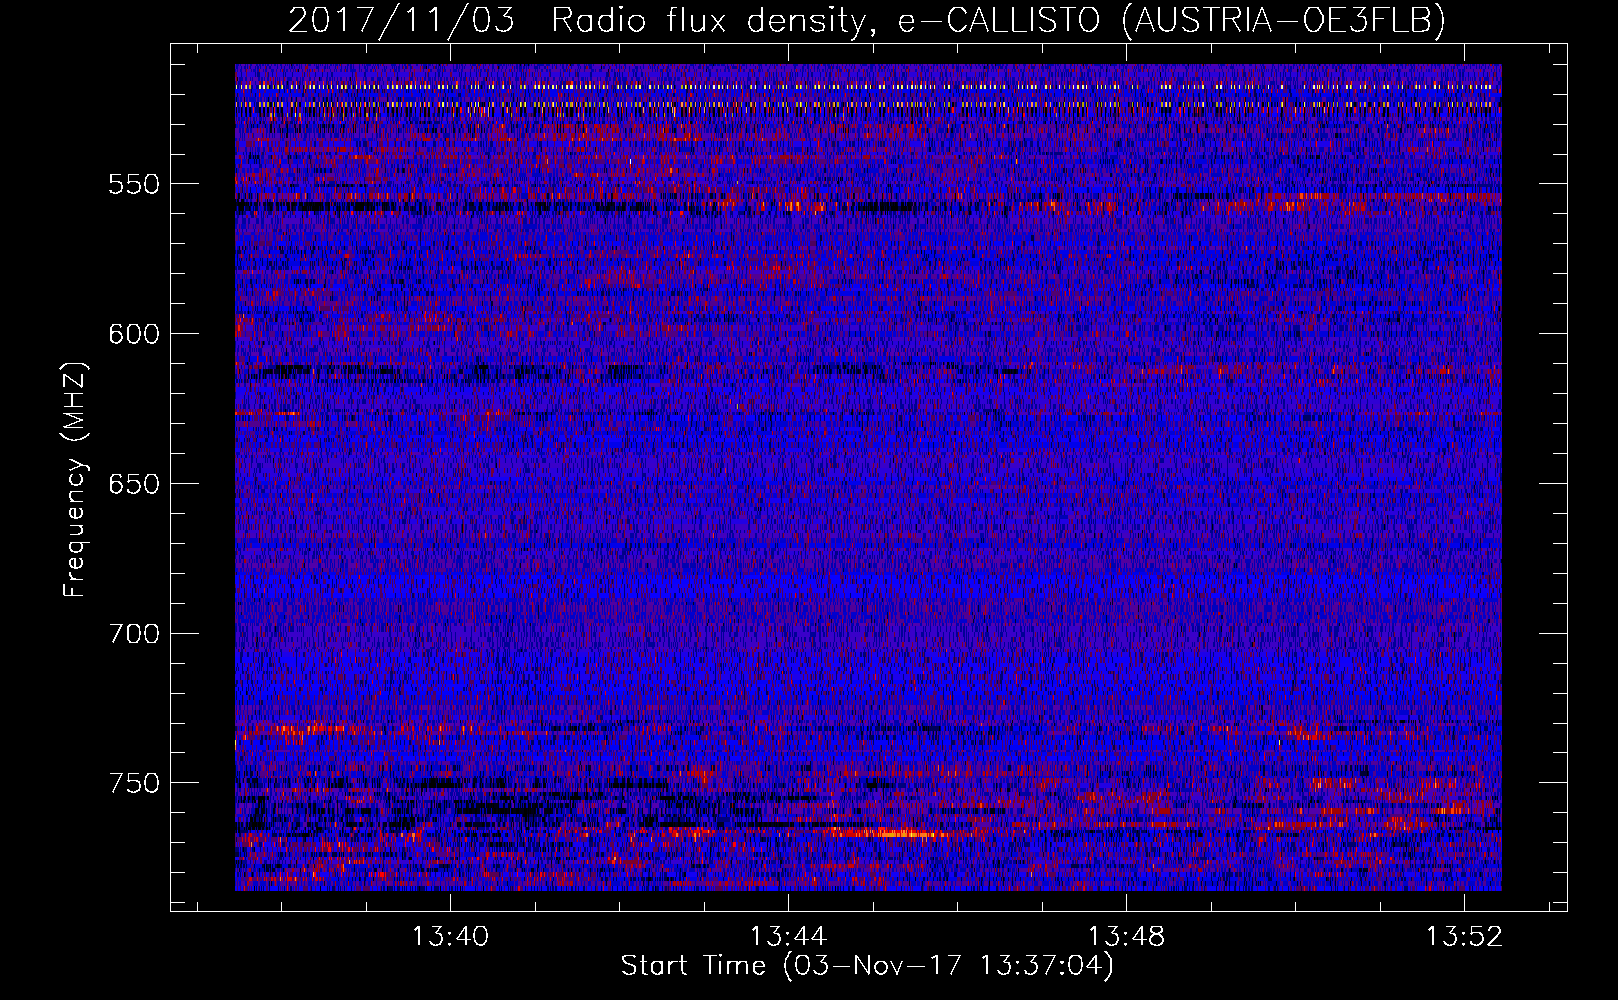Viewport: 1618px width, 1000px height.
Task: Click the 550 frequency tick label
Action: pyautogui.click(x=134, y=184)
